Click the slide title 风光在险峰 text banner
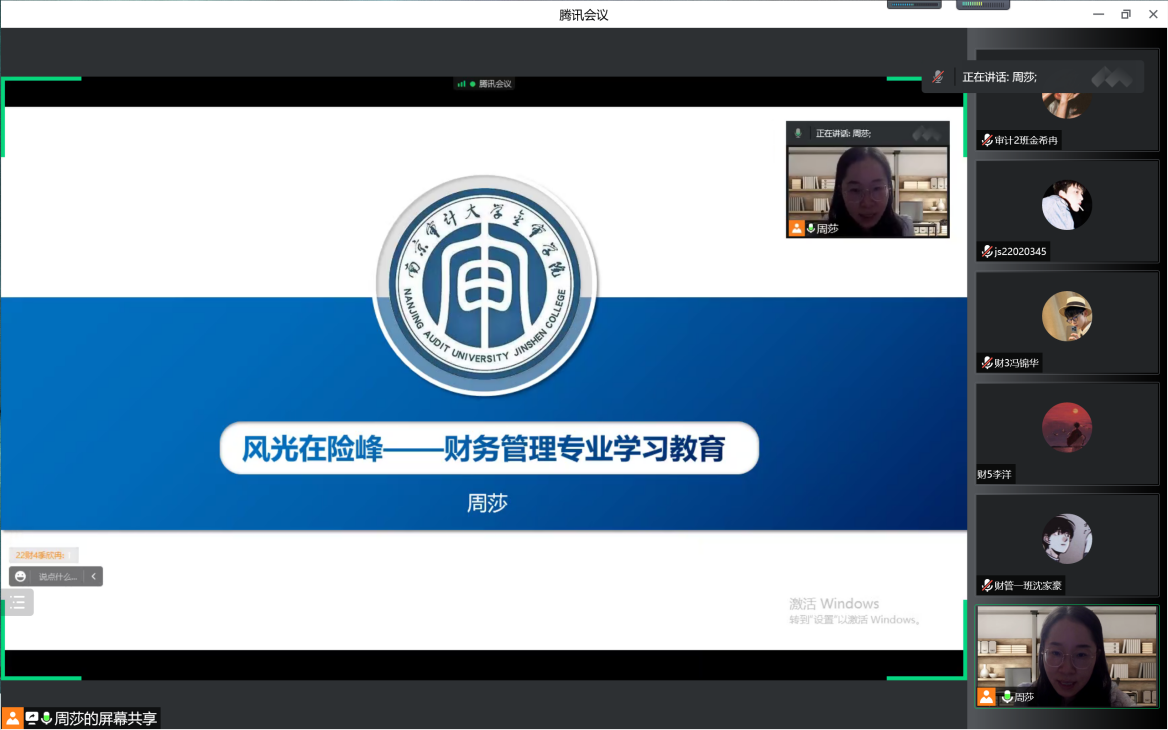The width and height of the screenshot is (1168, 730). tap(489, 448)
